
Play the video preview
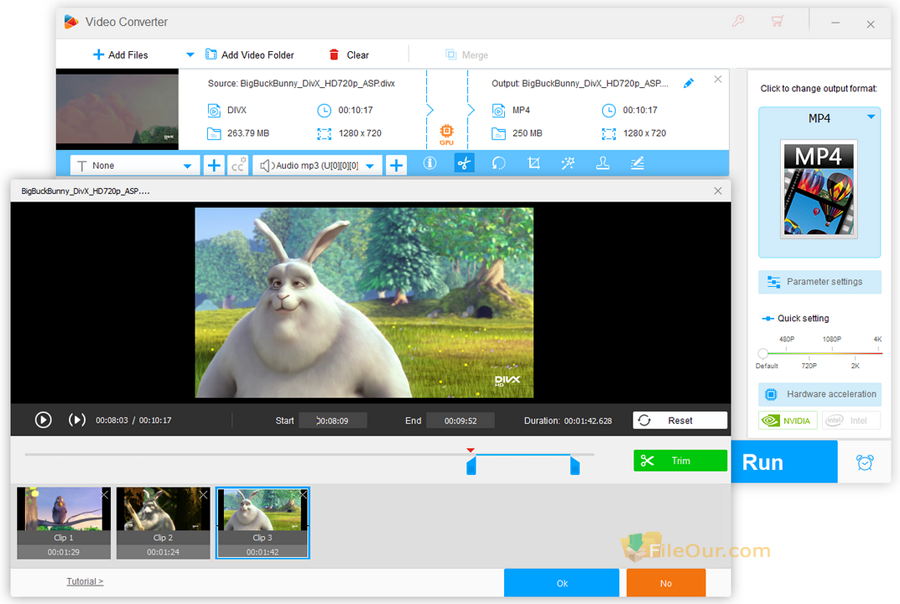43,420
